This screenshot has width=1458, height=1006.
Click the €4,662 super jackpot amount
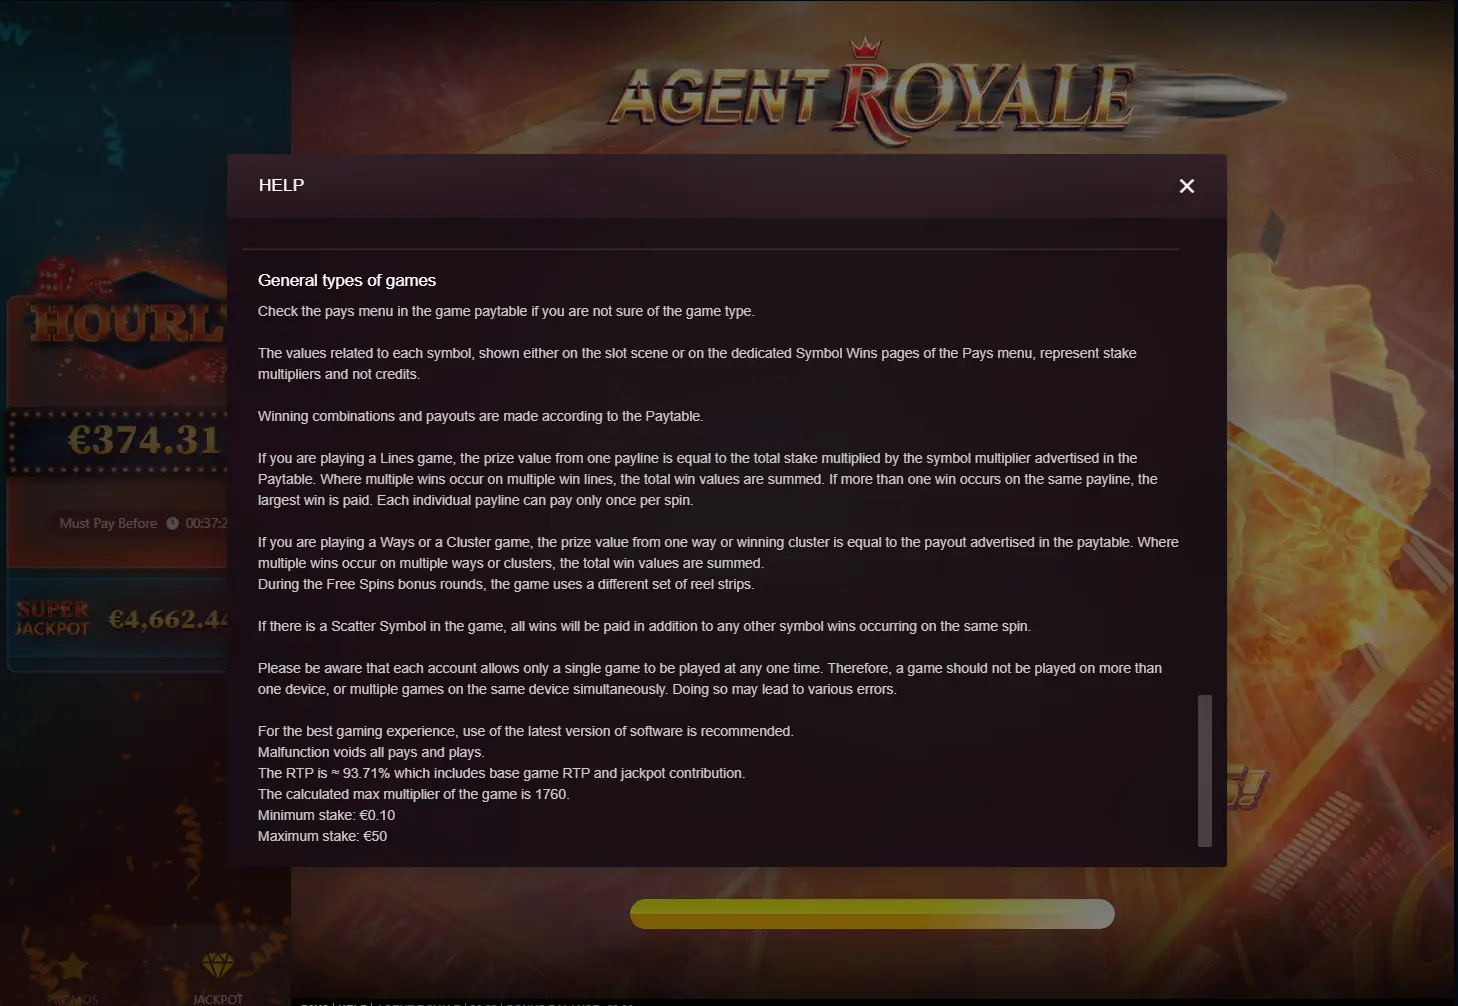[167, 620]
